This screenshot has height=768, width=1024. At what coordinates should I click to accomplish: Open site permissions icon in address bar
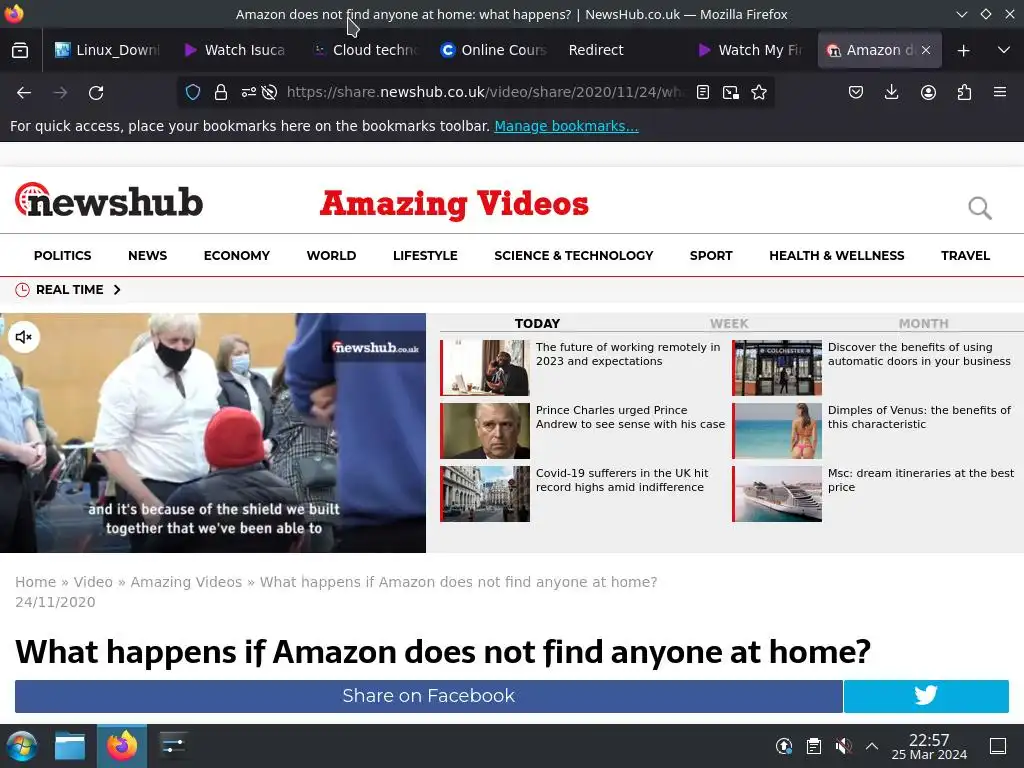tap(248, 93)
